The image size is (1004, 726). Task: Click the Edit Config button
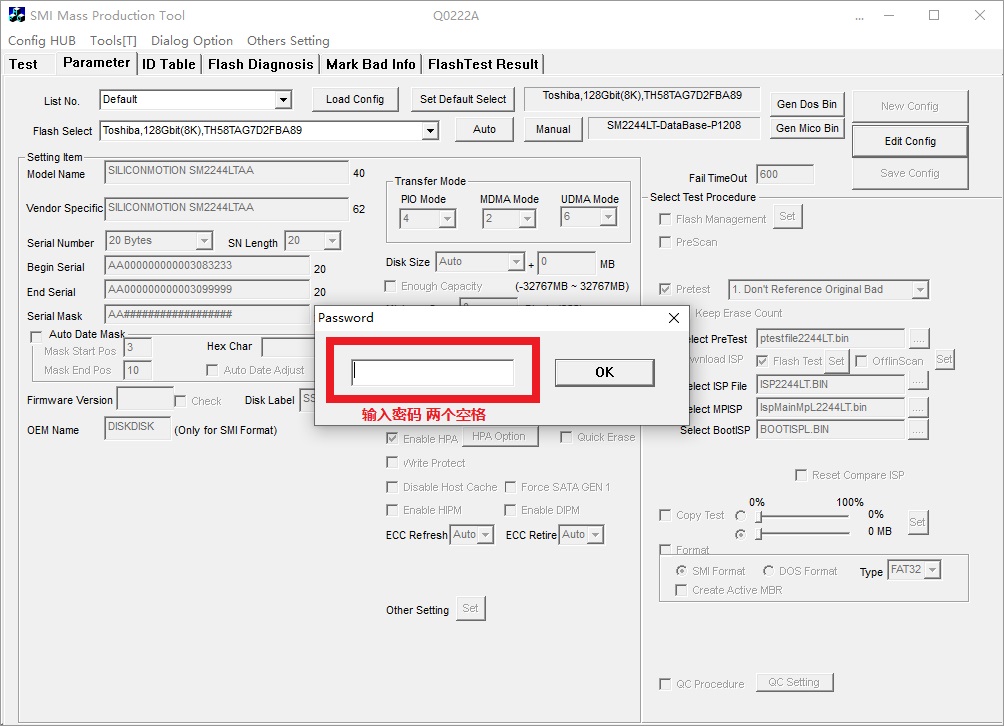coord(909,141)
